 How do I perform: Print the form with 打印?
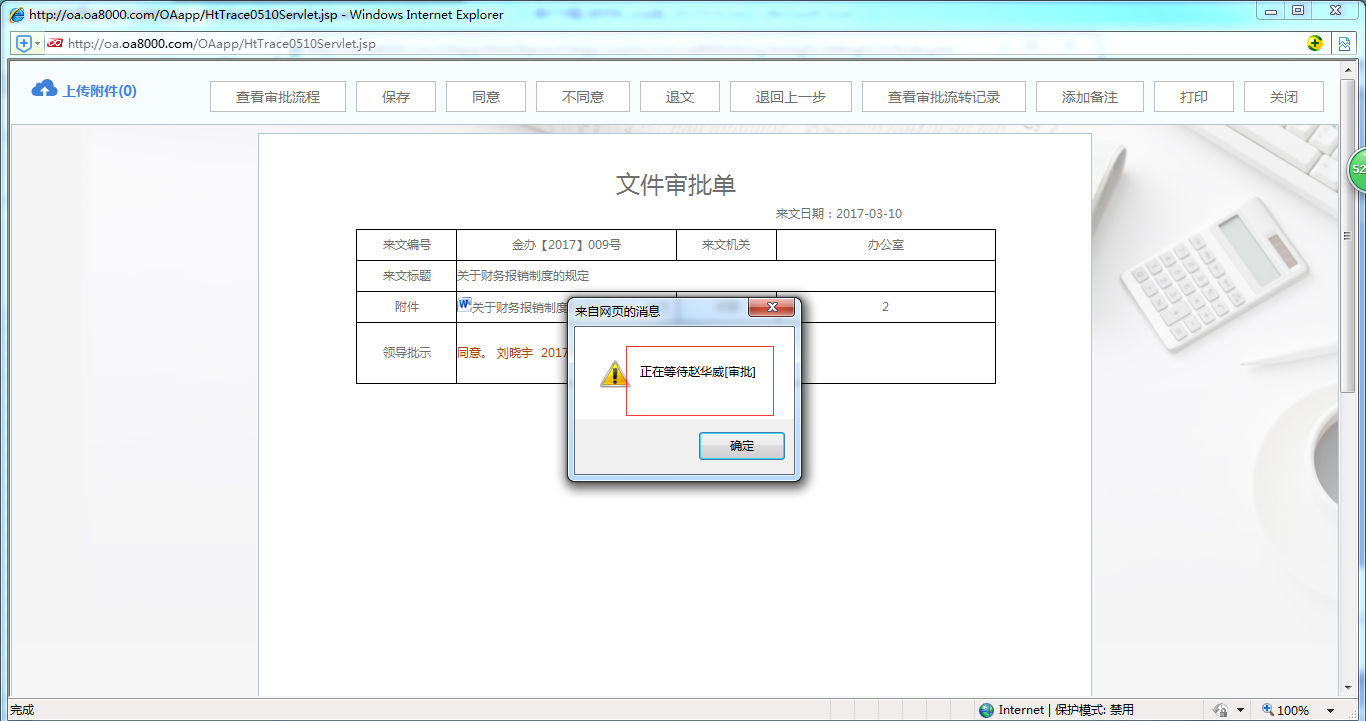tap(1194, 97)
